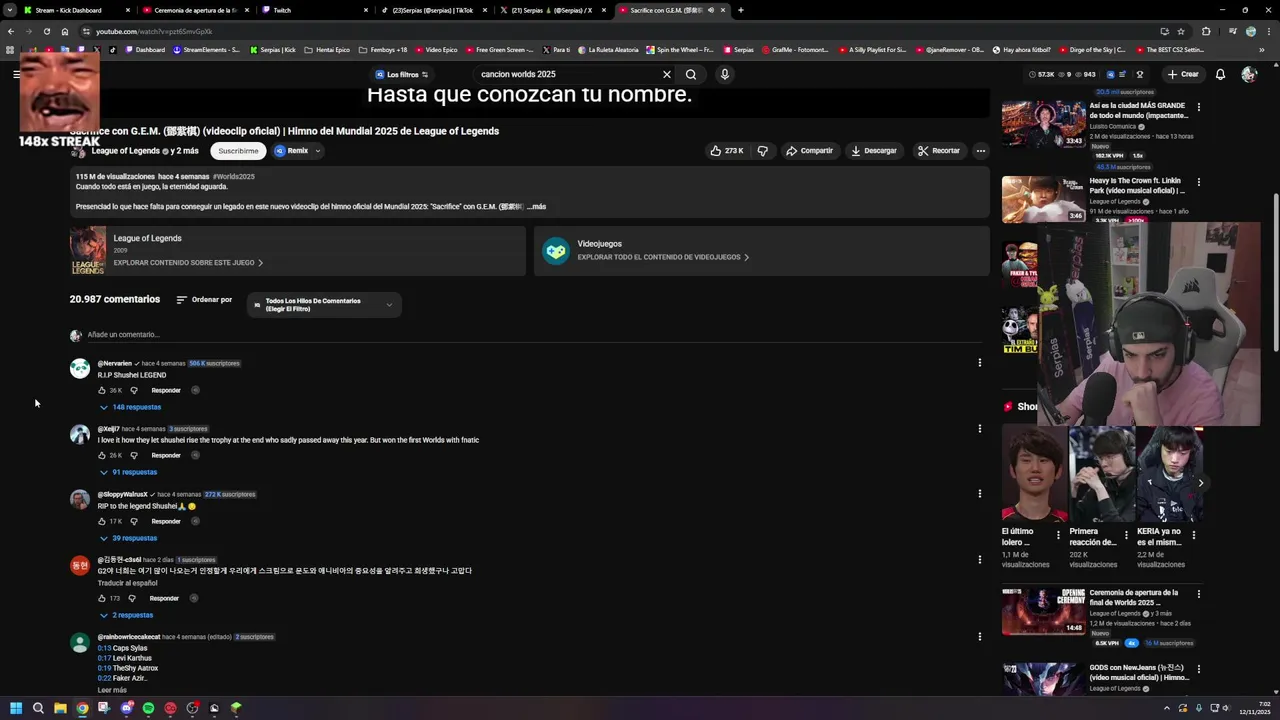This screenshot has width=1280, height=720.
Task: Bookmark this page with star icon
Action: pos(1181,31)
